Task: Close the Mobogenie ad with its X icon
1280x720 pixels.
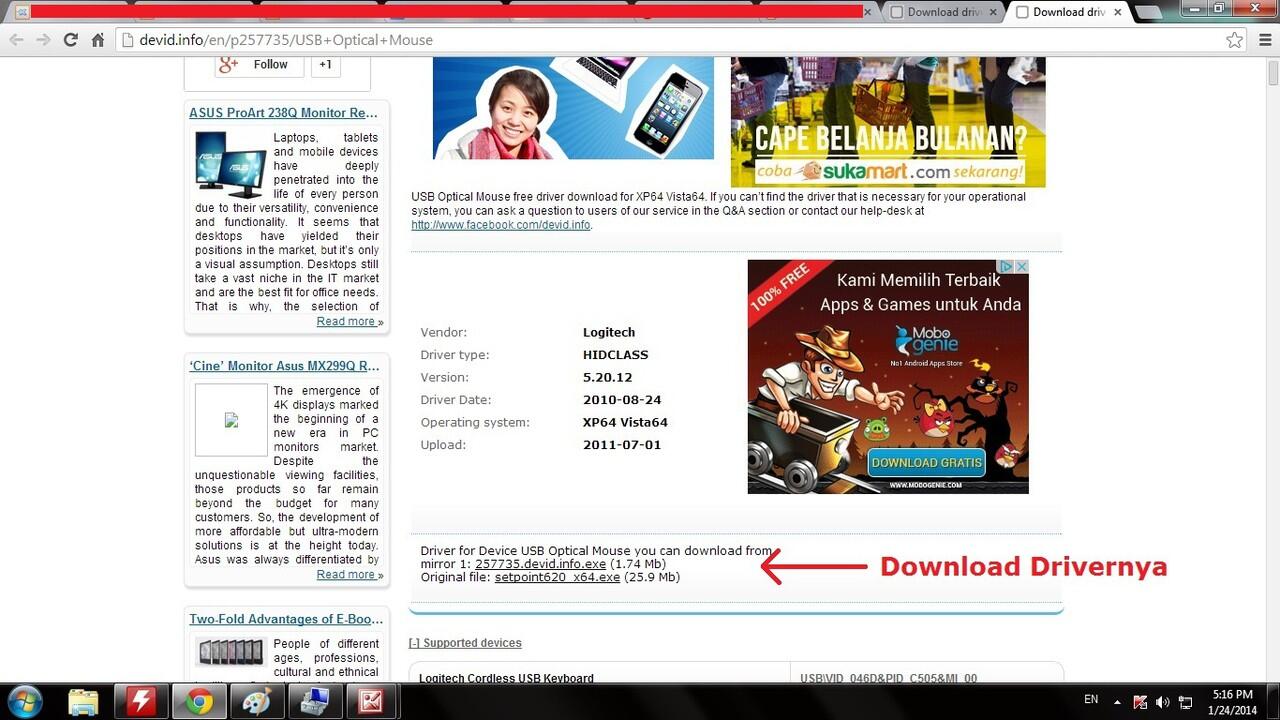Action: tap(1022, 267)
